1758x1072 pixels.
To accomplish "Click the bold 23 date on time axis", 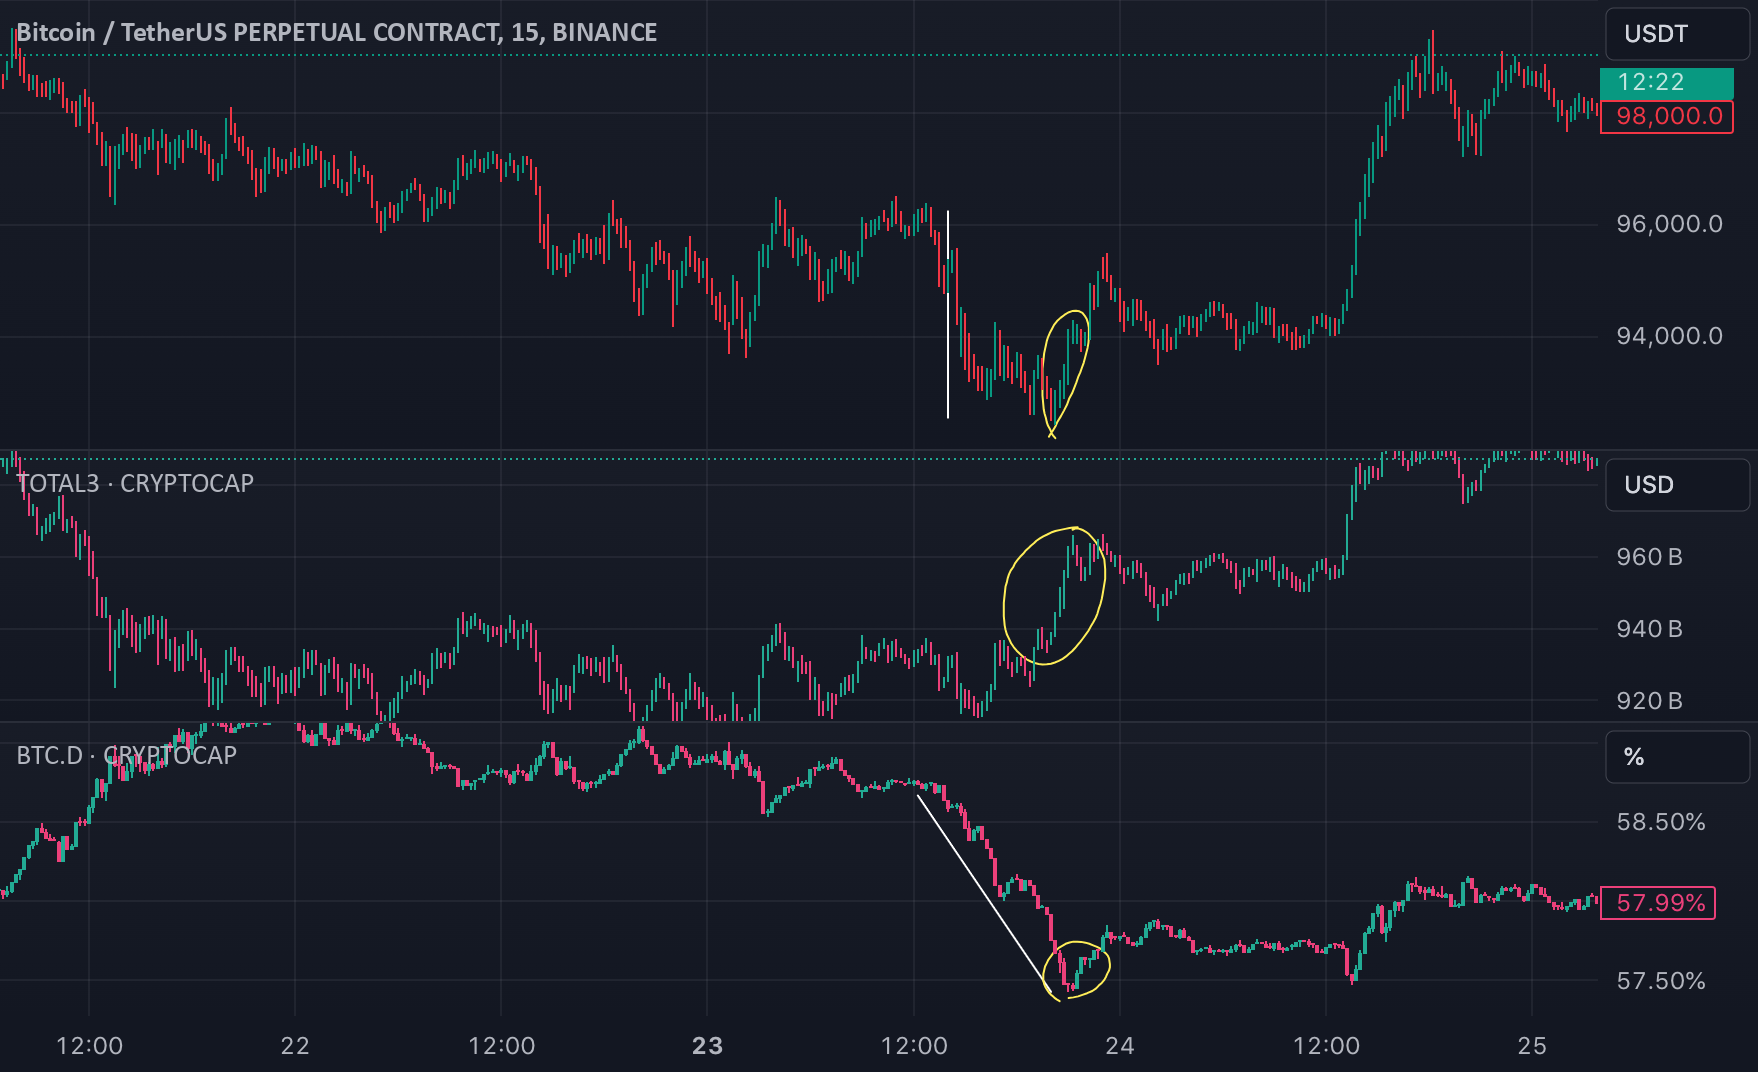I will pos(707,1046).
